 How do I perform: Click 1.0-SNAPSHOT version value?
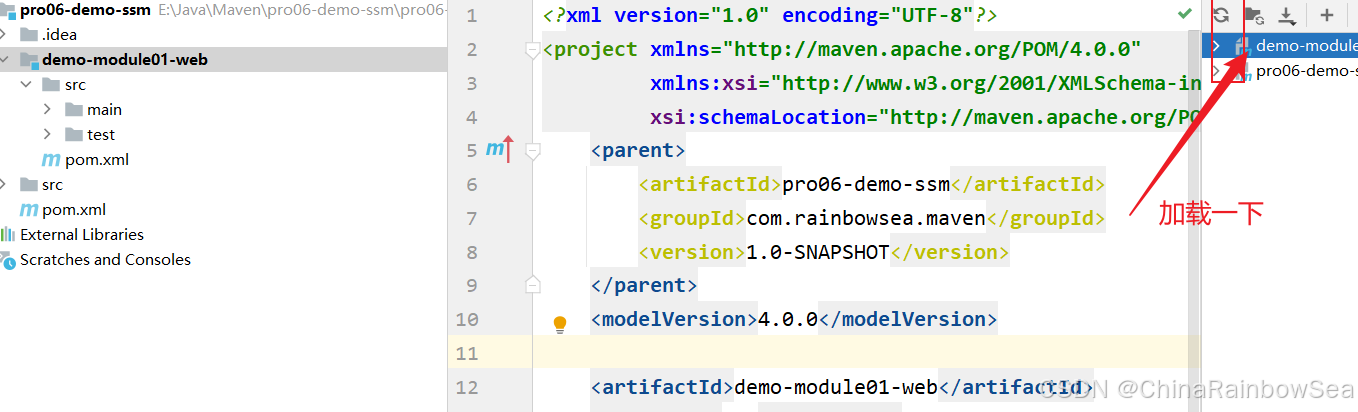click(817, 252)
